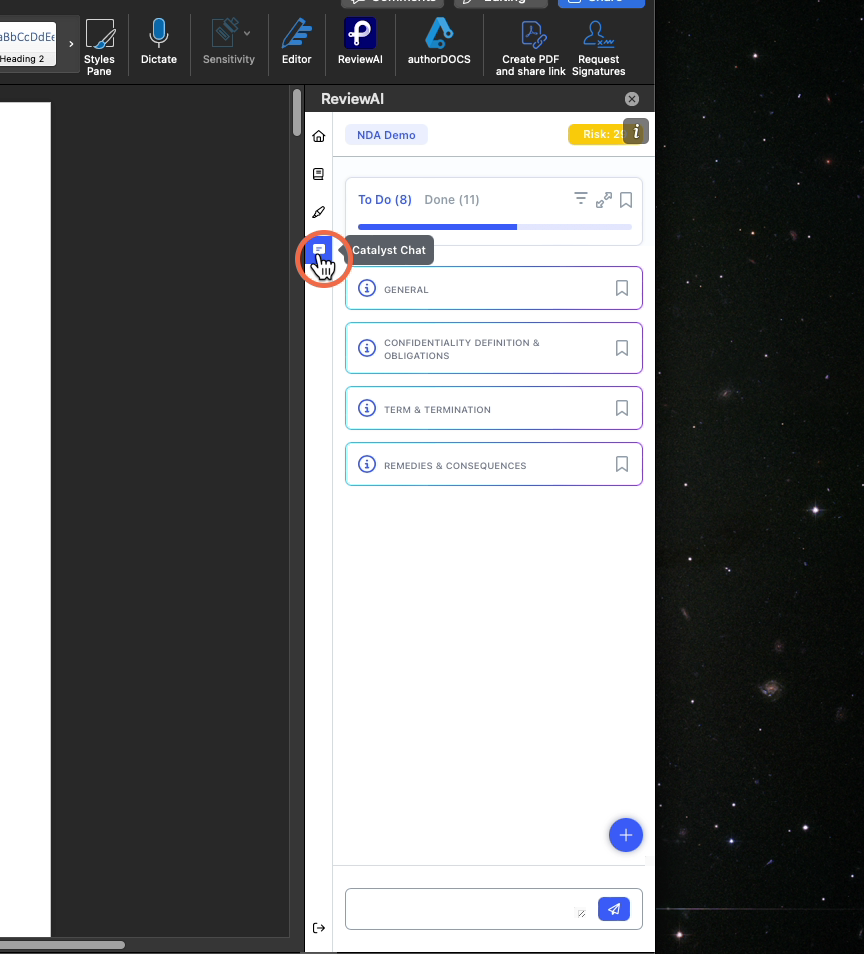The width and height of the screenshot is (864, 954).
Task: Bookmark the GENERAL section
Action: 621,288
